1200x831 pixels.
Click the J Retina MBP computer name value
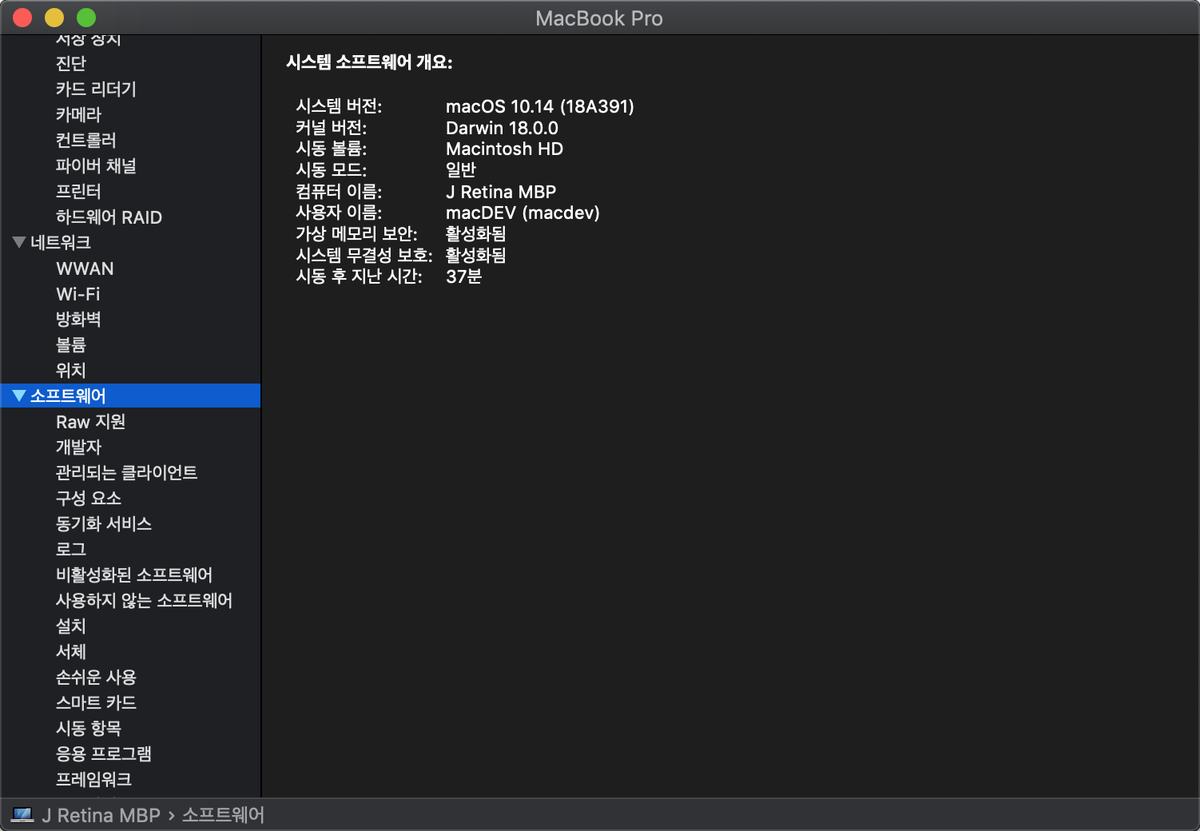[501, 192]
